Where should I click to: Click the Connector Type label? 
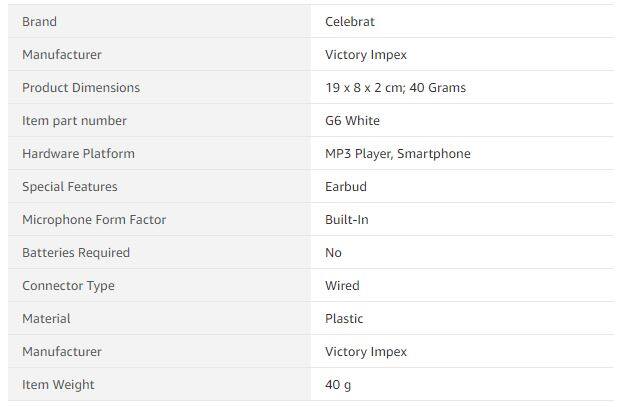68,285
